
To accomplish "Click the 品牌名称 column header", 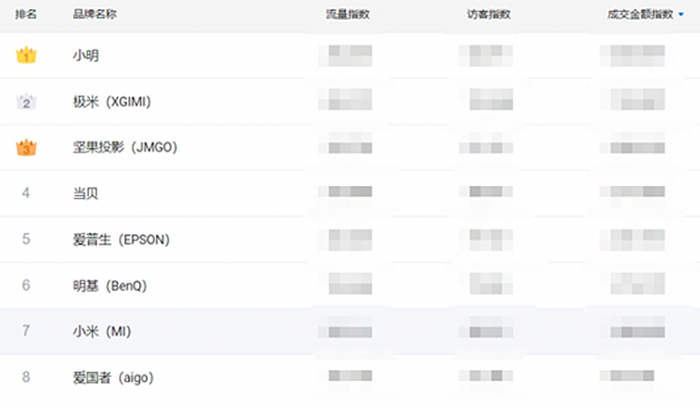I will tap(95, 14).
